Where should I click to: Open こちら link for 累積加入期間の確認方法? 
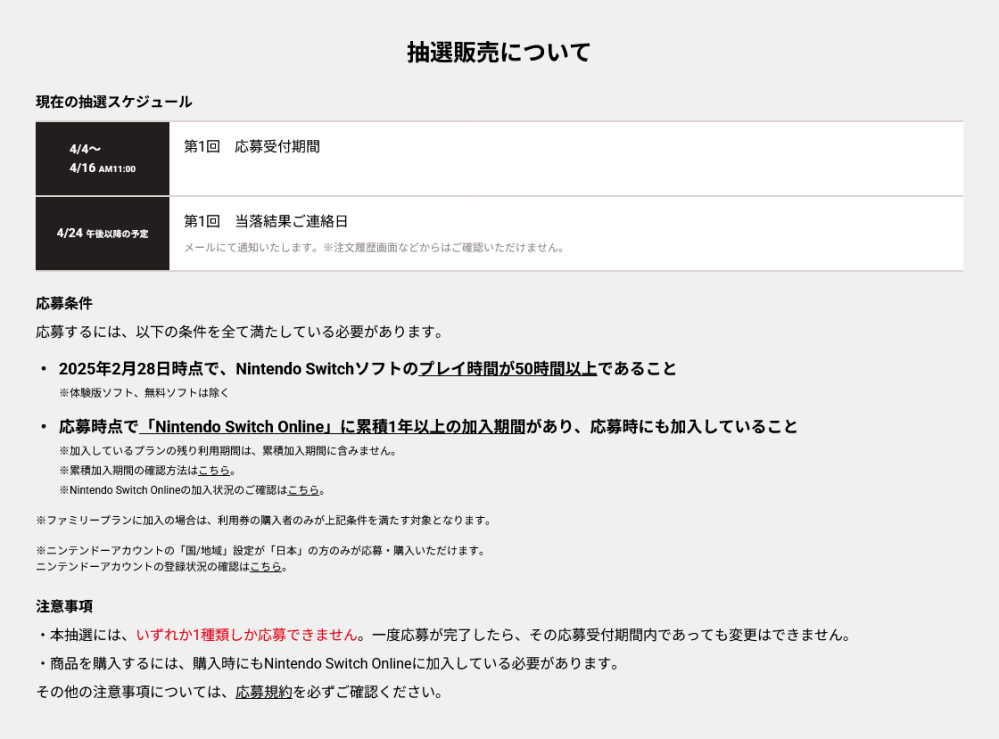214,471
